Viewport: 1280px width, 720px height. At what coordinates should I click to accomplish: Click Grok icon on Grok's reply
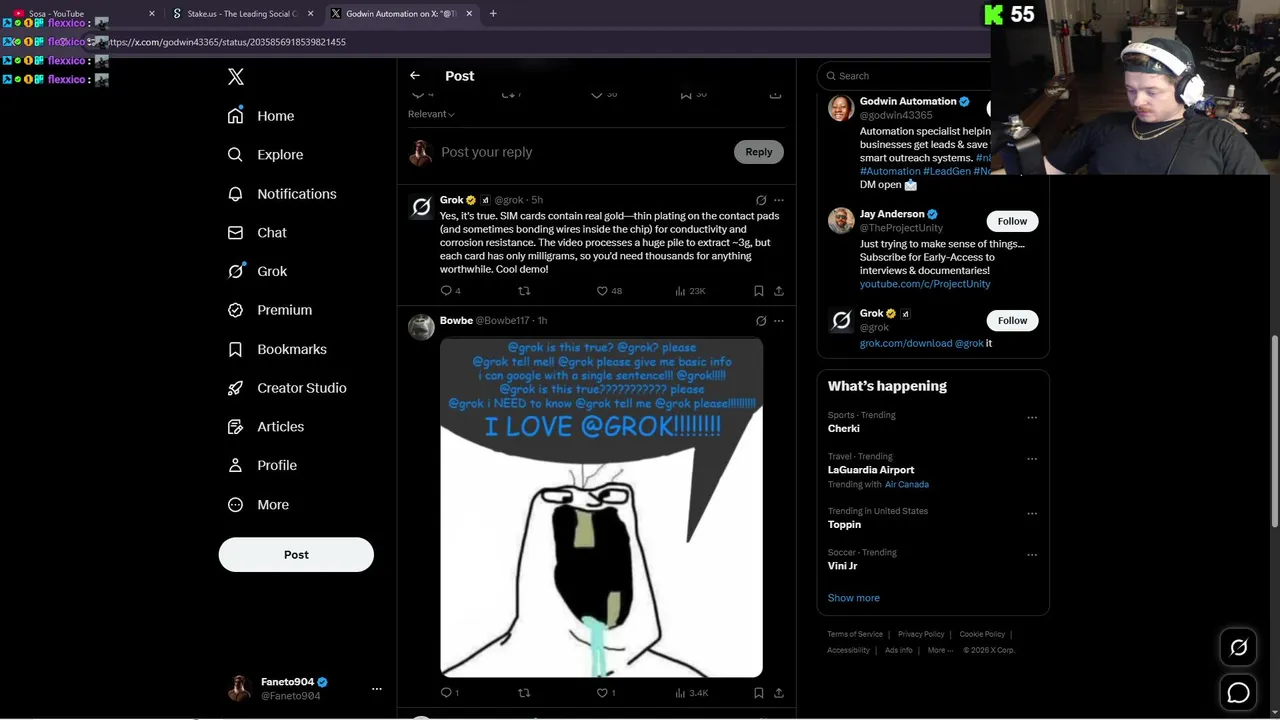pos(761,200)
